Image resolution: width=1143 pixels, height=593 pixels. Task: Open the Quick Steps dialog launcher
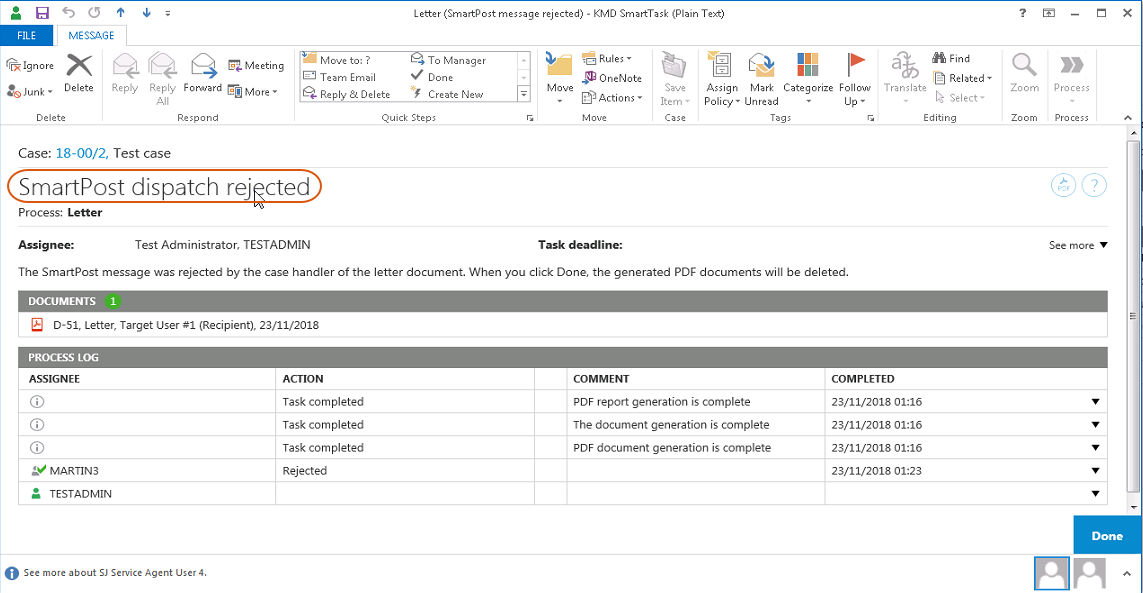click(x=530, y=117)
